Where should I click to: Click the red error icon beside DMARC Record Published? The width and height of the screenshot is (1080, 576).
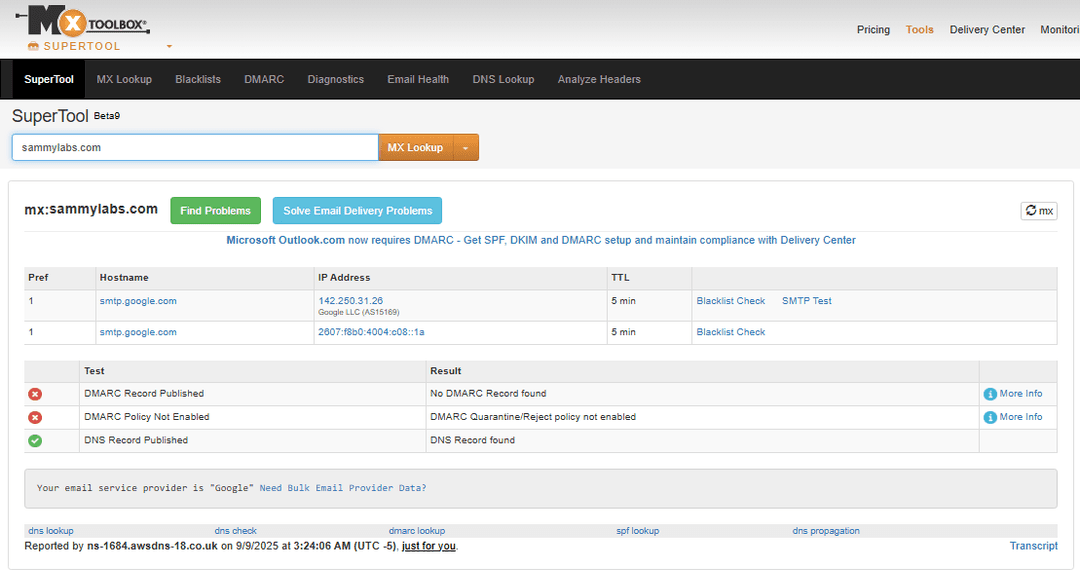[x=35, y=393]
